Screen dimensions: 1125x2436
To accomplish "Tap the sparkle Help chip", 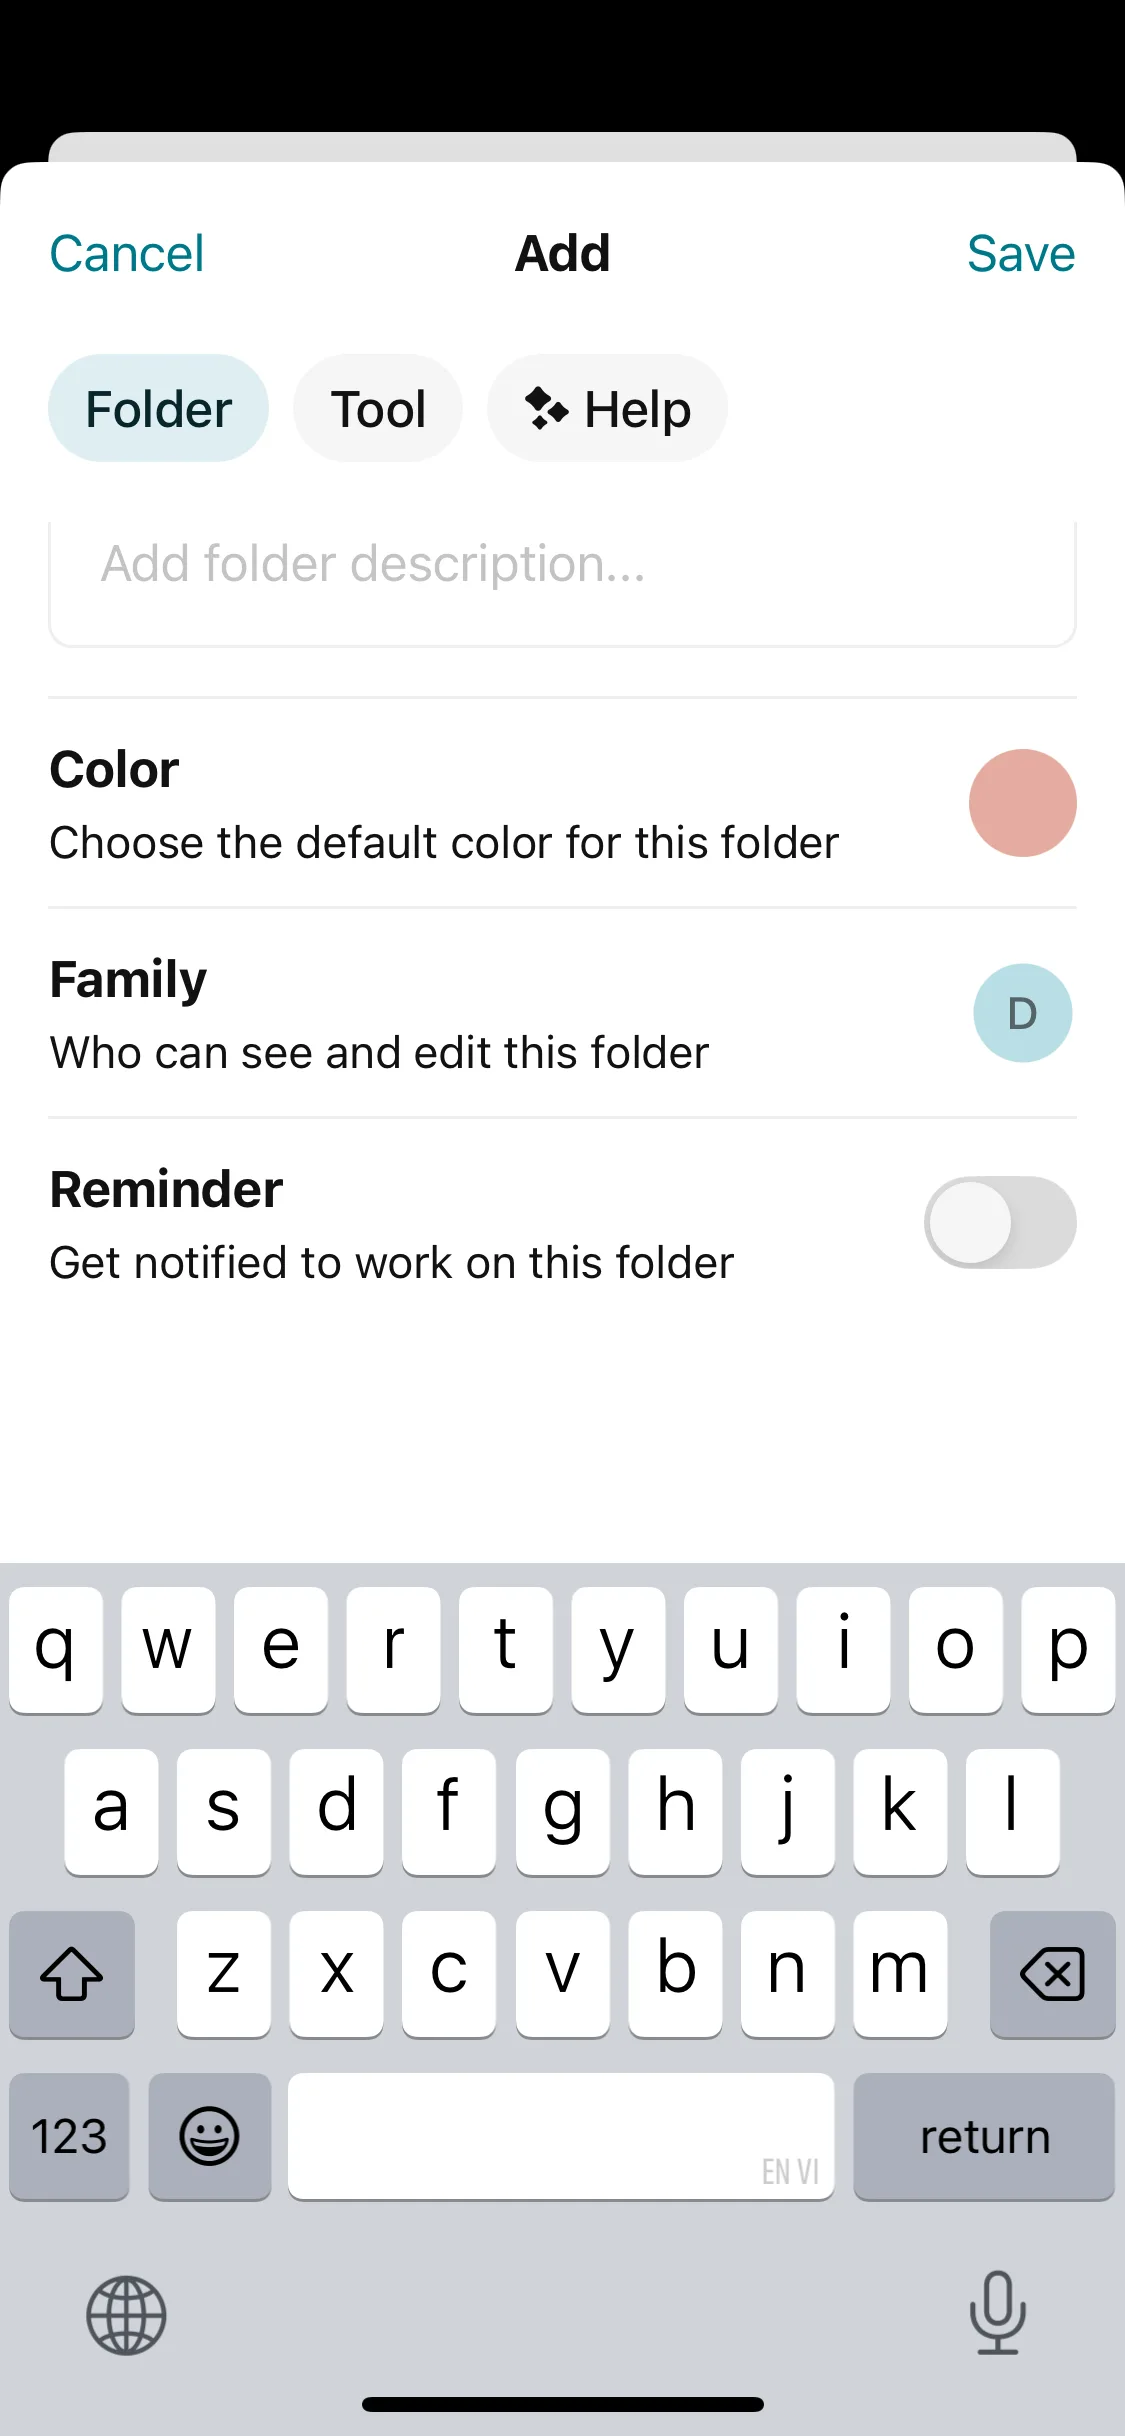I will [x=607, y=409].
